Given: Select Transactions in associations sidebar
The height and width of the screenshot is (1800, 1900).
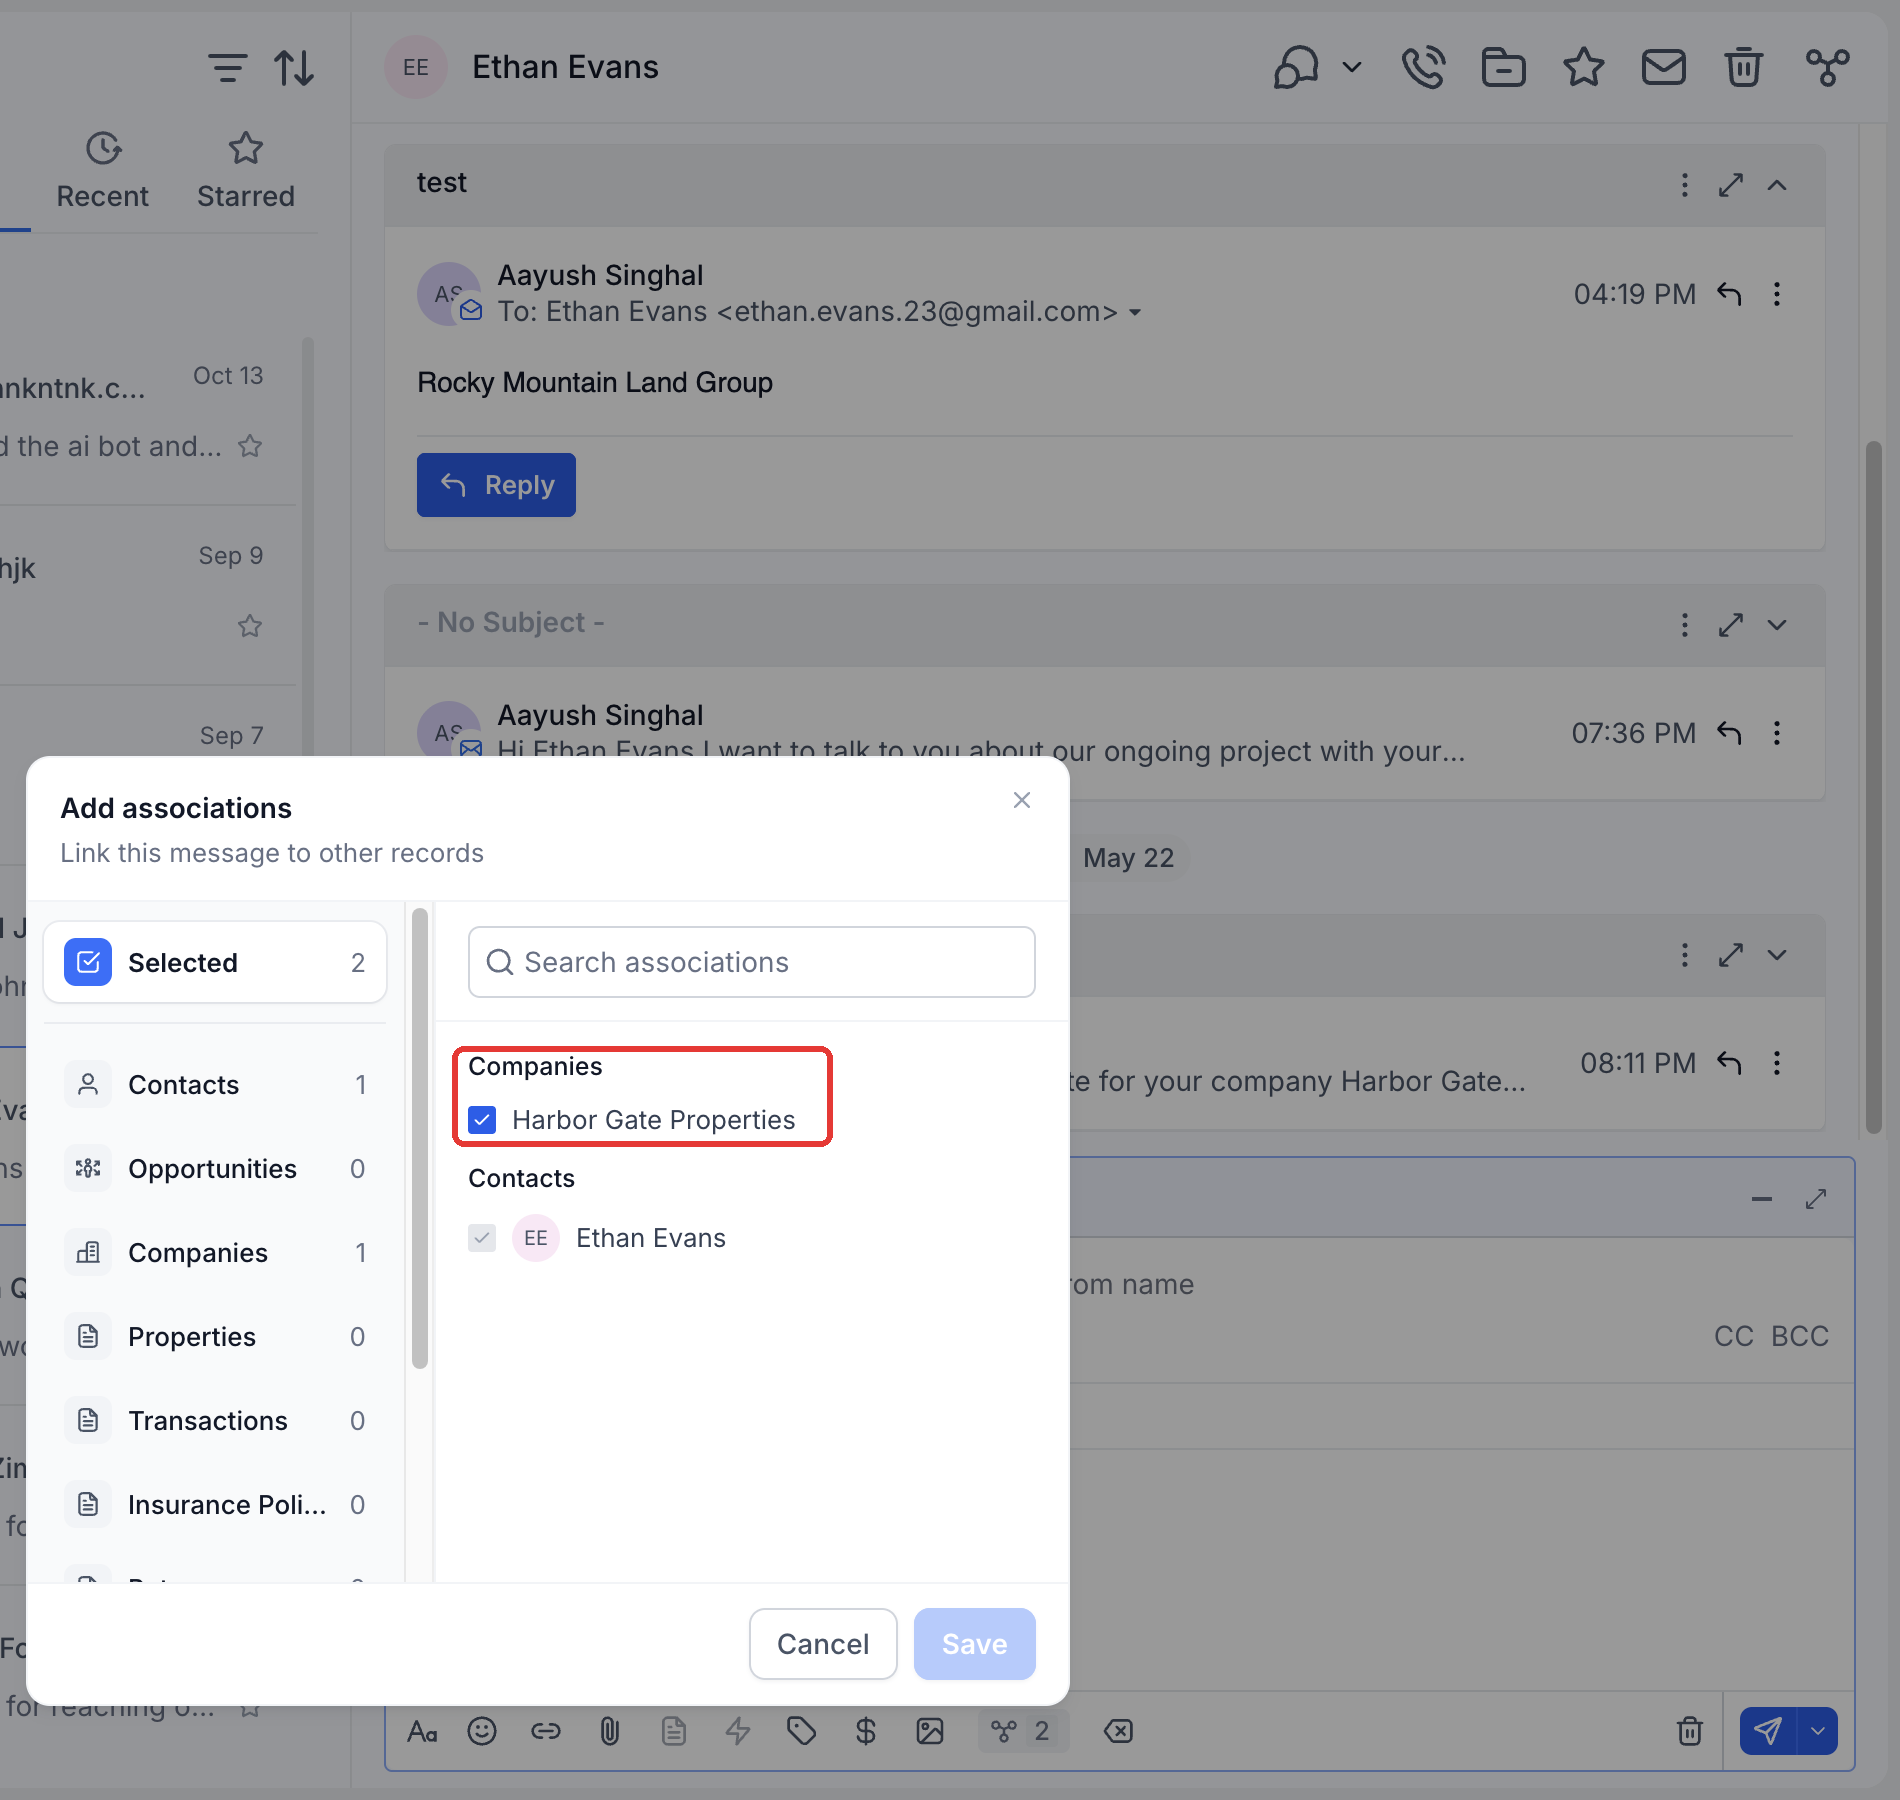Looking at the screenshot, I should pyautogui.click(x=215, y=1421).
